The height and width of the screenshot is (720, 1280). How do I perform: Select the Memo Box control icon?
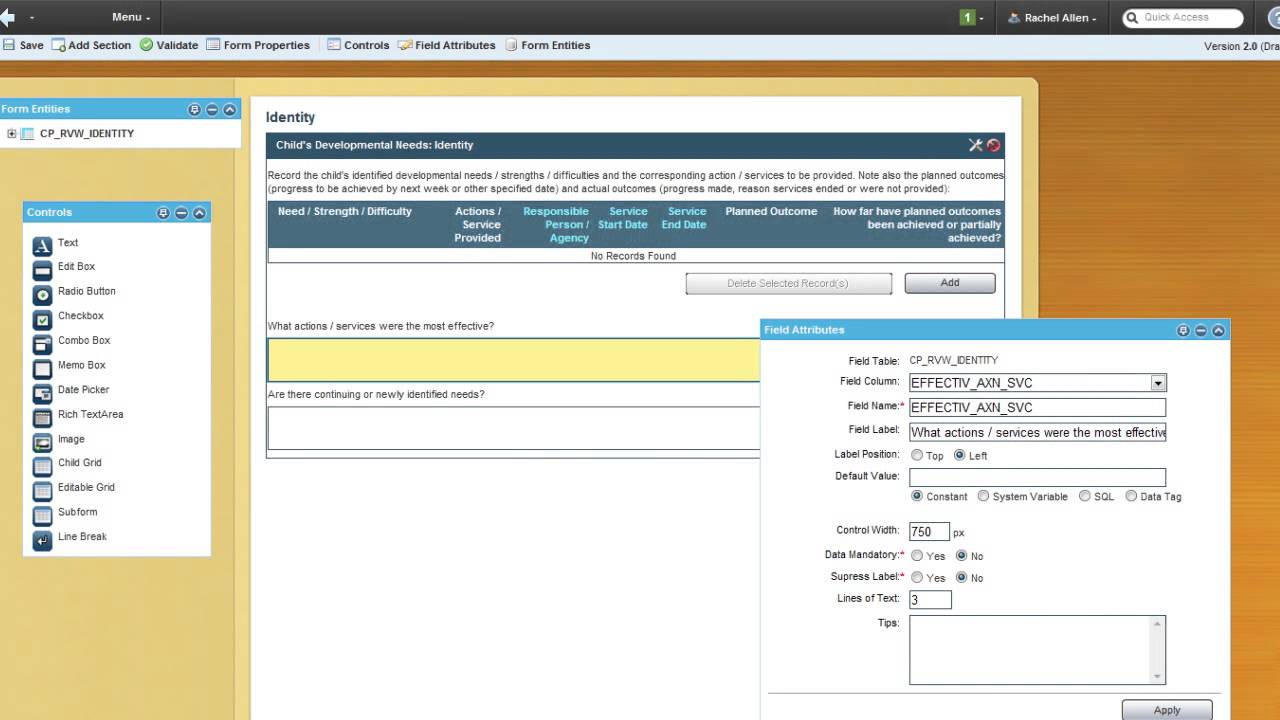[x=42, y=369]
